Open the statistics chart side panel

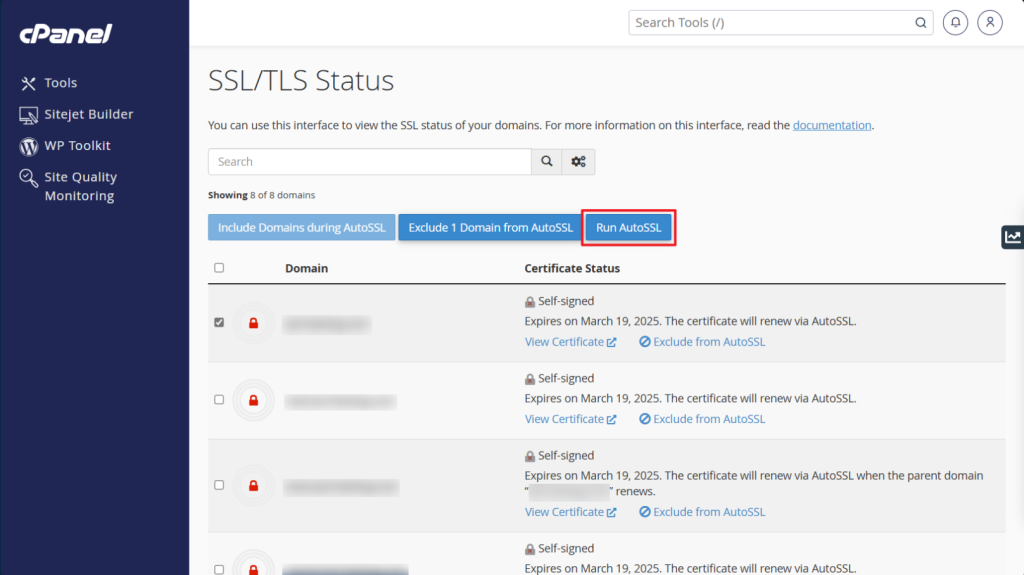[1013, 237]
